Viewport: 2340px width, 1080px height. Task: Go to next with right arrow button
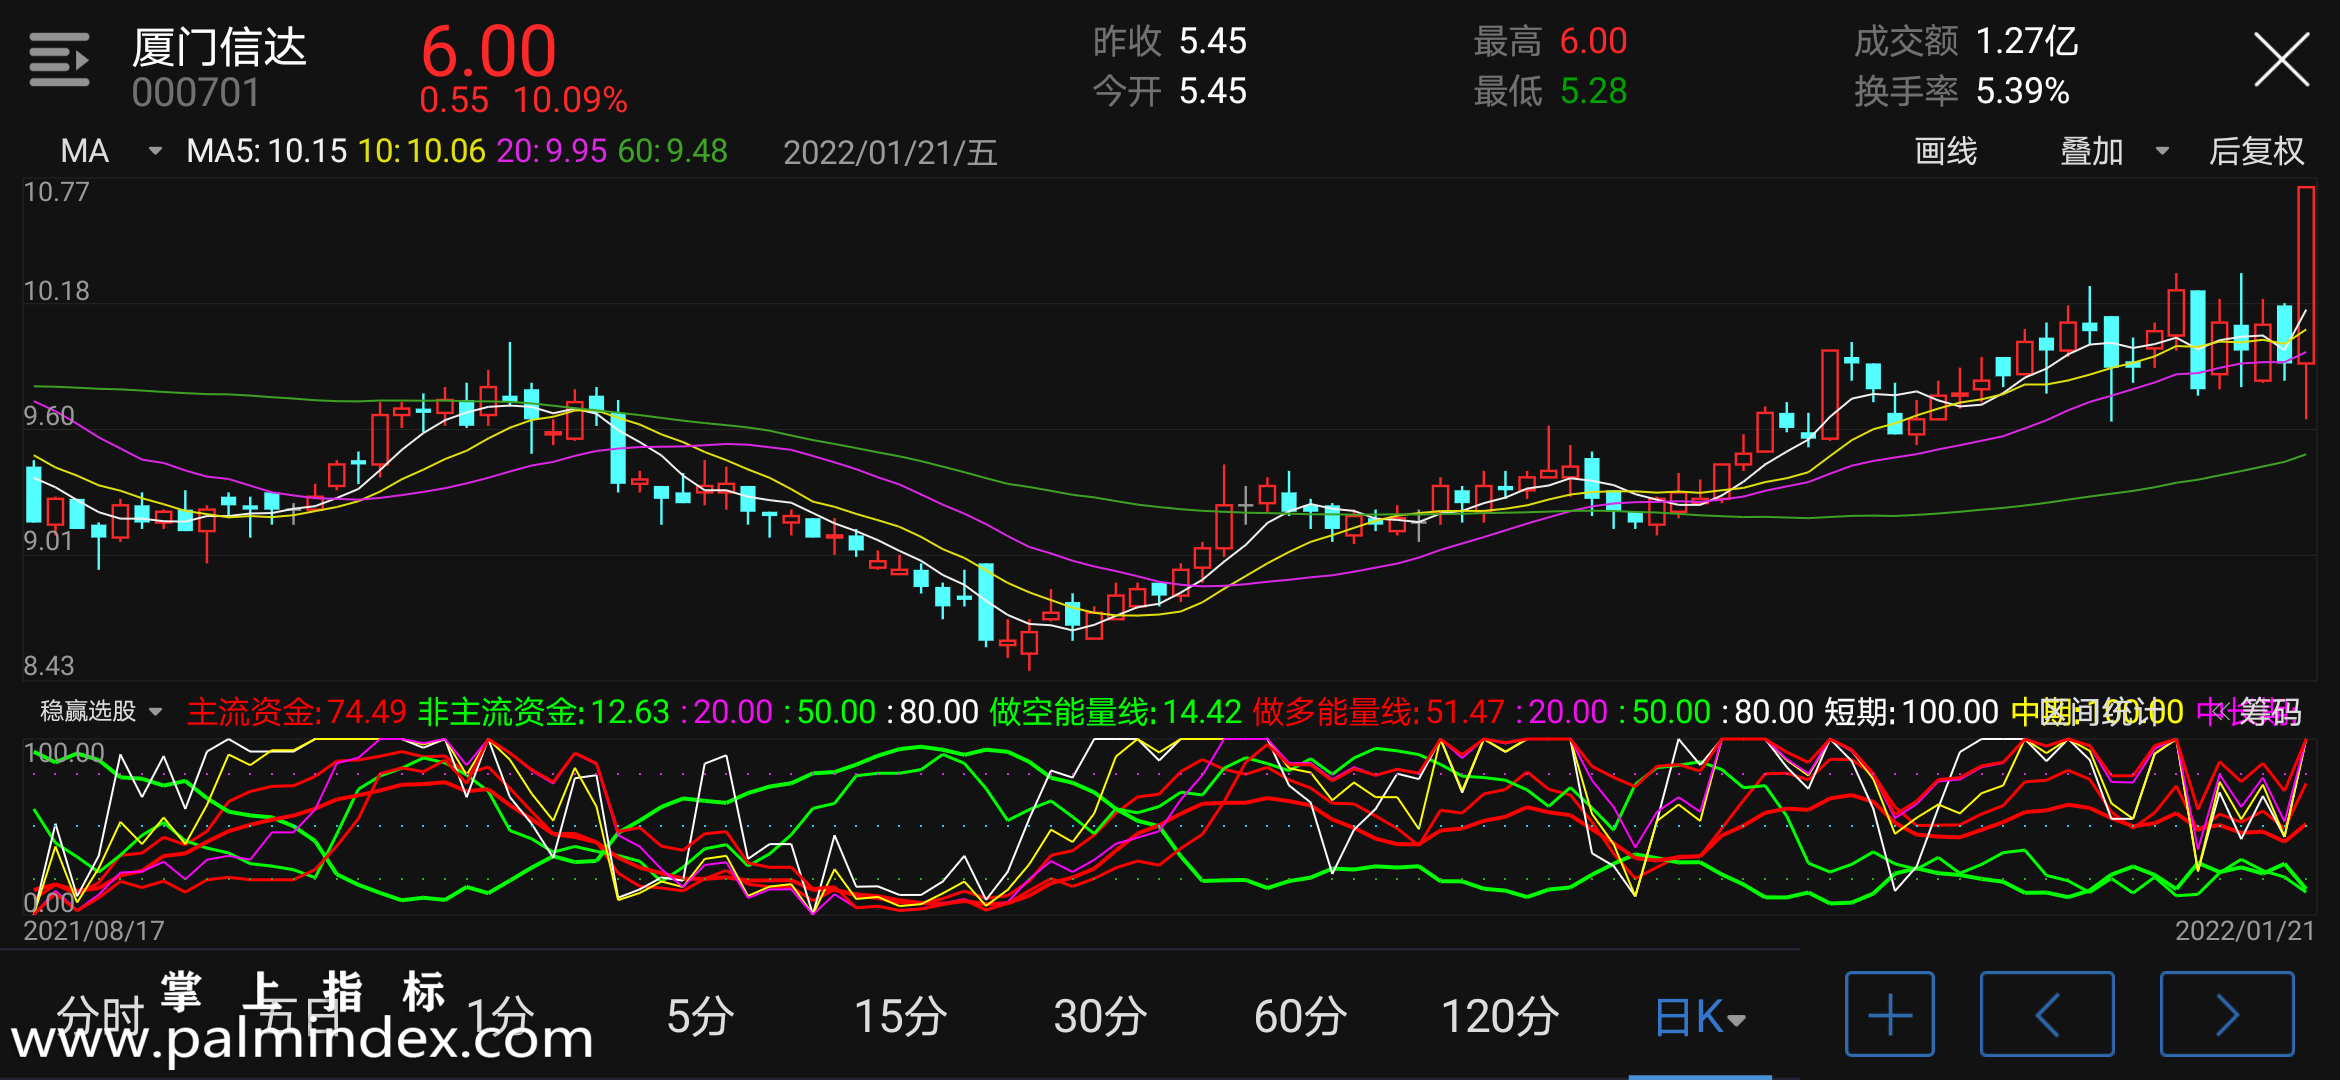click(x=2226, y=1014)
